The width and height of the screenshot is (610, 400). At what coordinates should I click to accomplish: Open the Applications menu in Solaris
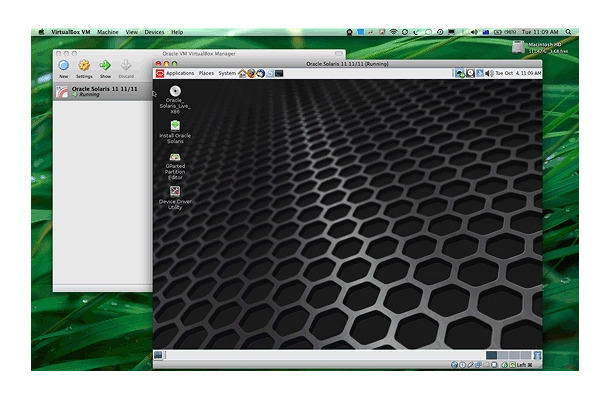pos(180,73)
